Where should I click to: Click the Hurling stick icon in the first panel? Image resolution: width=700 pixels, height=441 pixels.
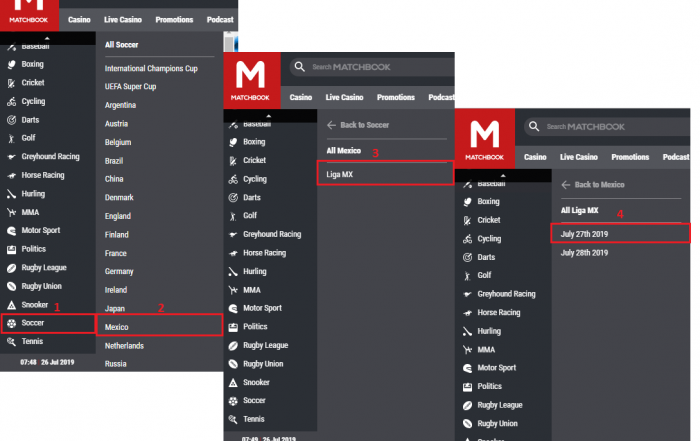[x=12, y=194]
